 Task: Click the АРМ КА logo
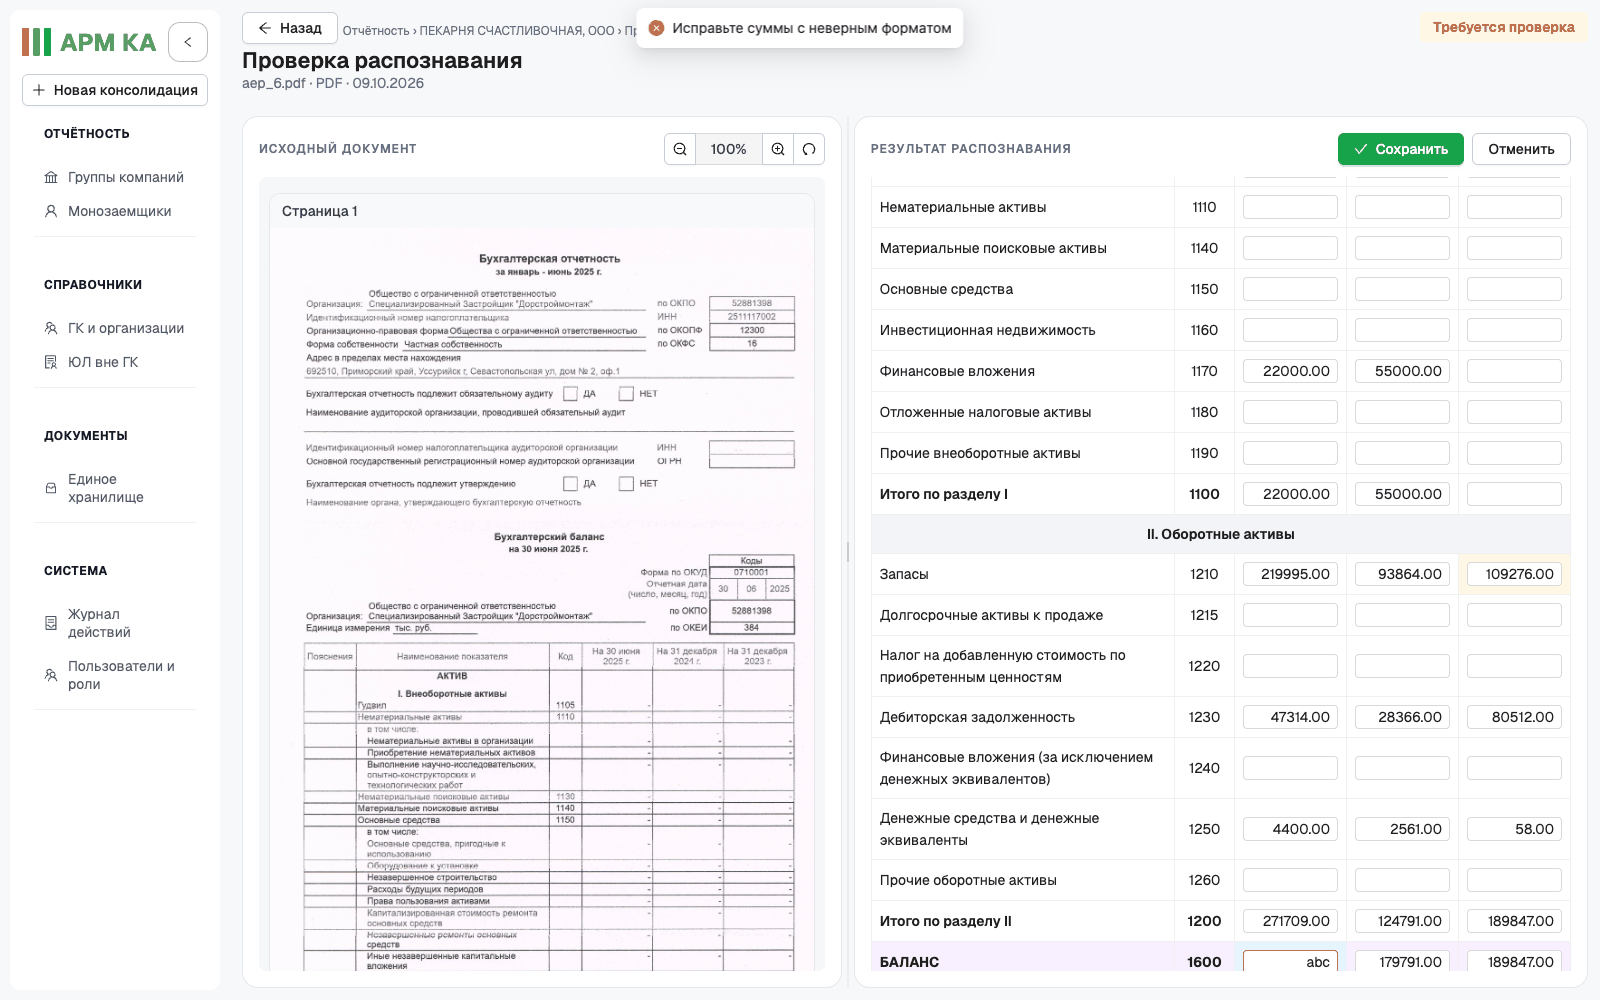[89, 42]
